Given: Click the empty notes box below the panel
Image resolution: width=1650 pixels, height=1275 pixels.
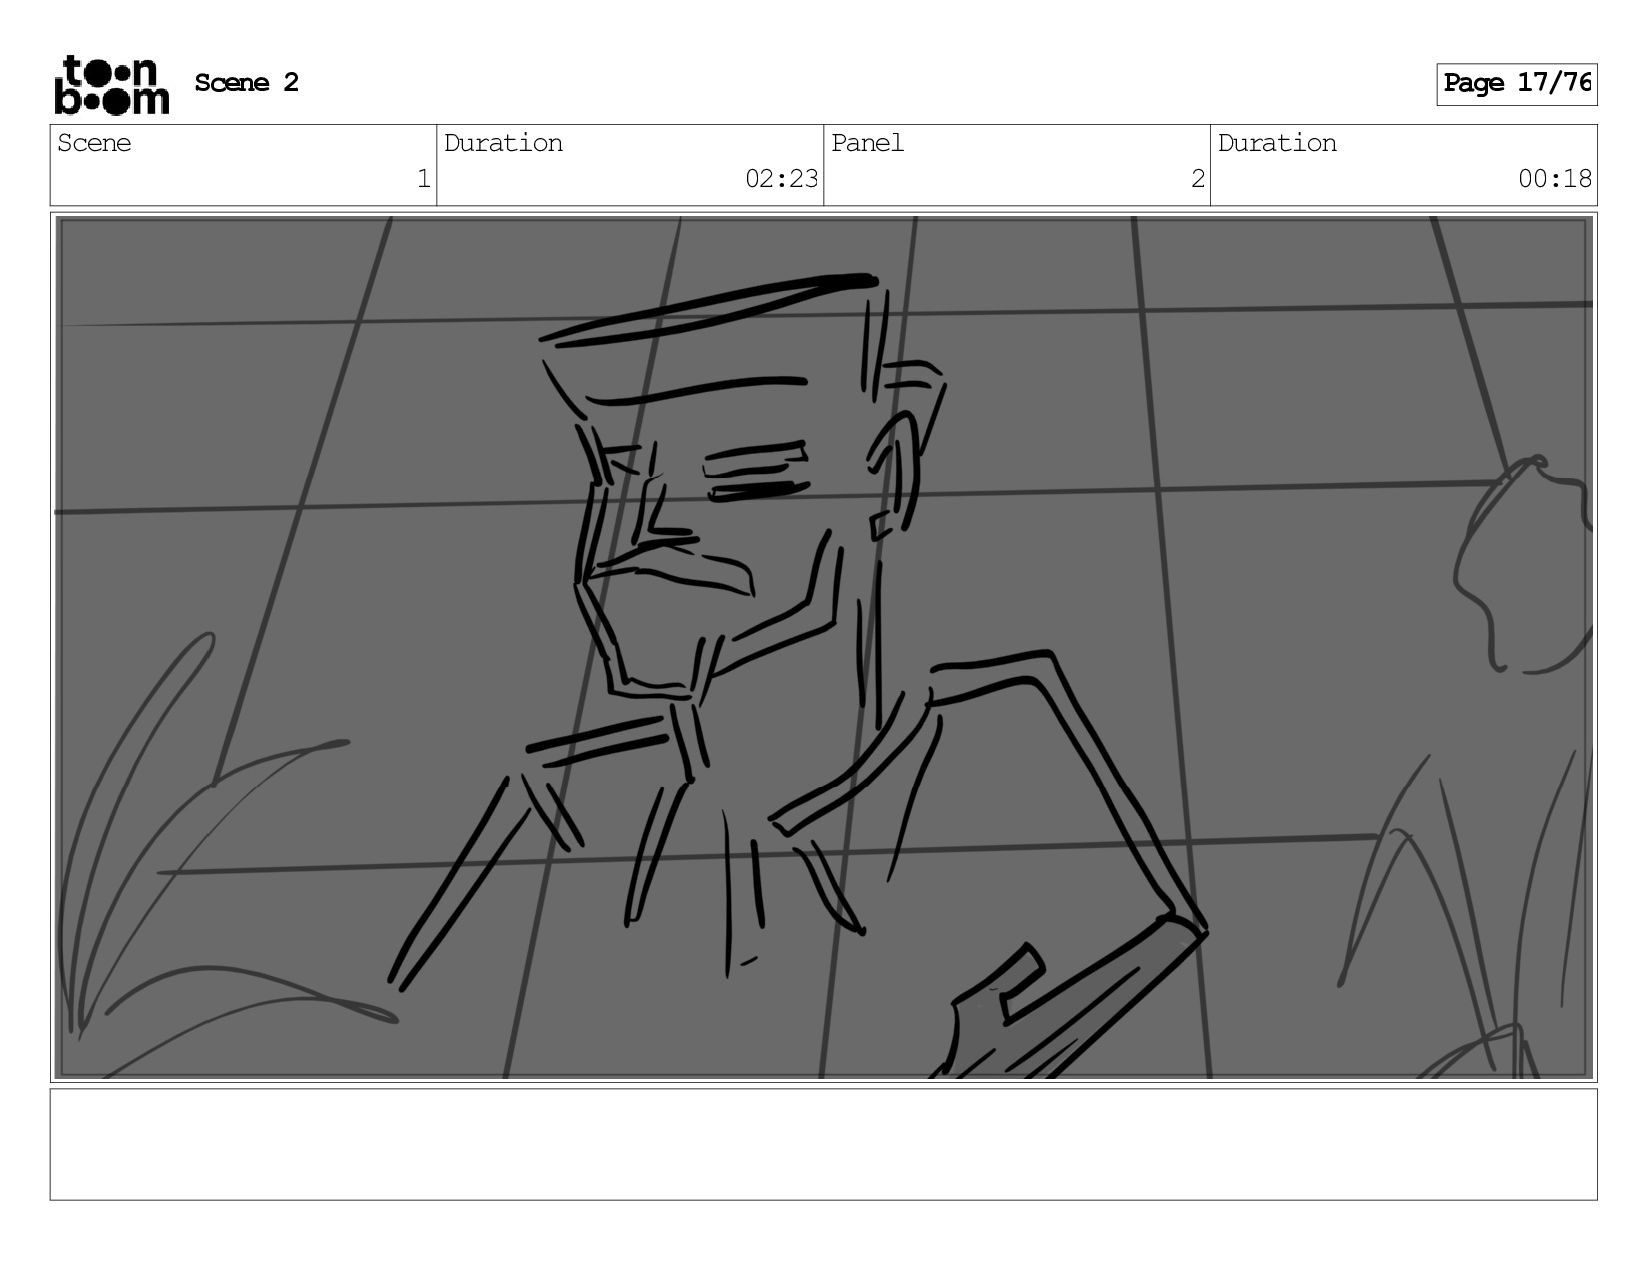Looking at the screenshot, I should [823, 1144].
